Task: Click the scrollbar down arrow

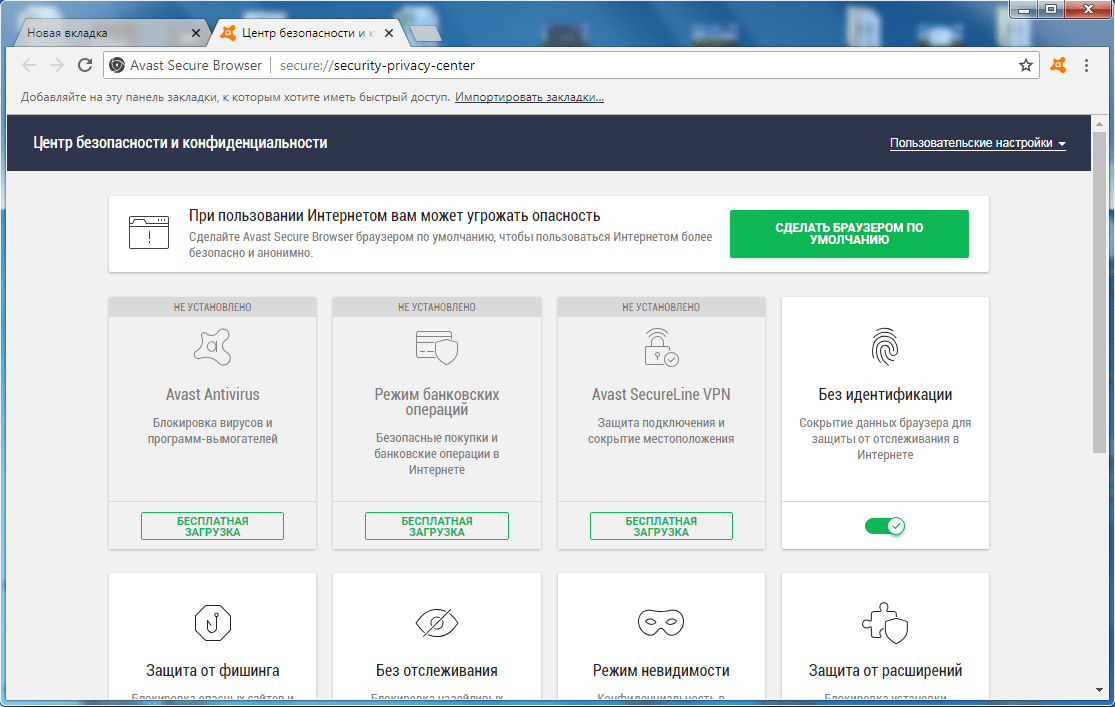Action: point(1100,690)
